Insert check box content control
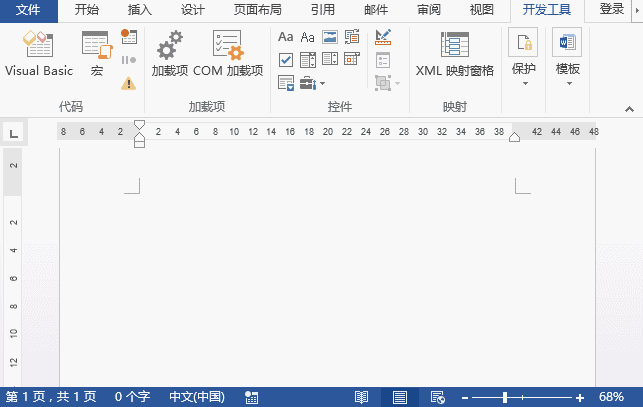This screenshot has height=407, width=643. tap(286, 60)
